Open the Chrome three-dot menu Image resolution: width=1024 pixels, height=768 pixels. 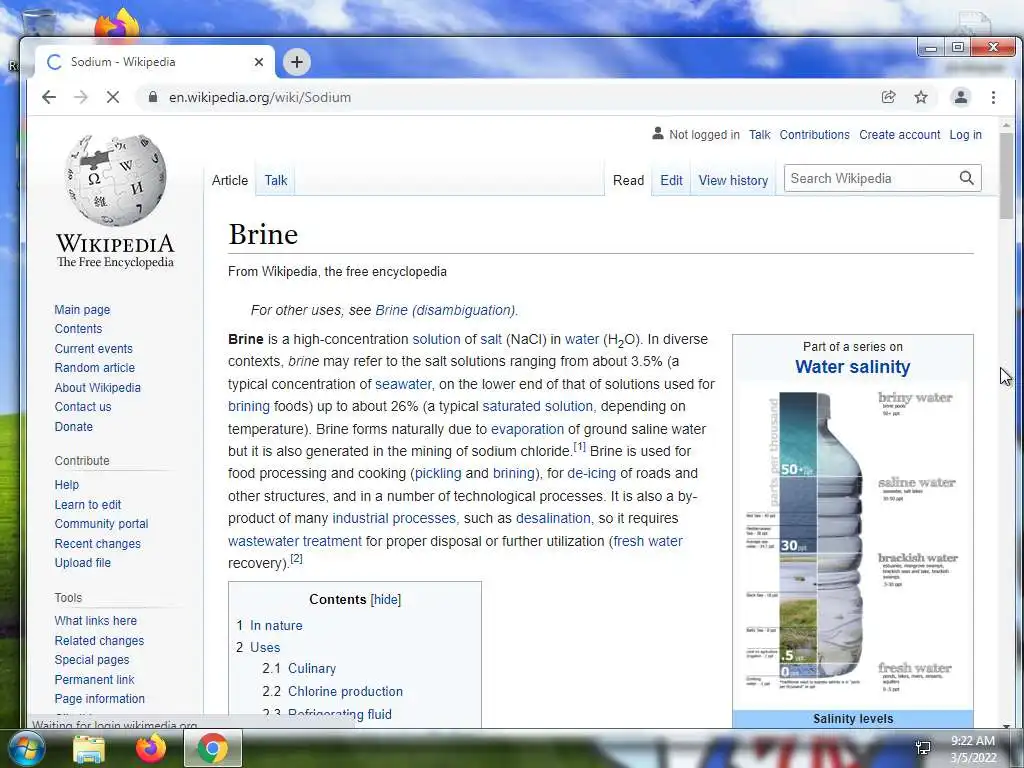click(x=993, y=97)
